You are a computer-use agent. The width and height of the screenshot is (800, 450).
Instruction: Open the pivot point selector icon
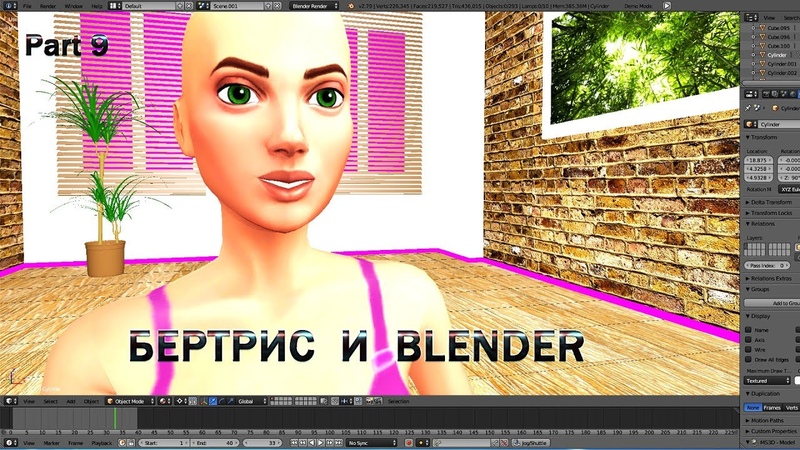180,402
